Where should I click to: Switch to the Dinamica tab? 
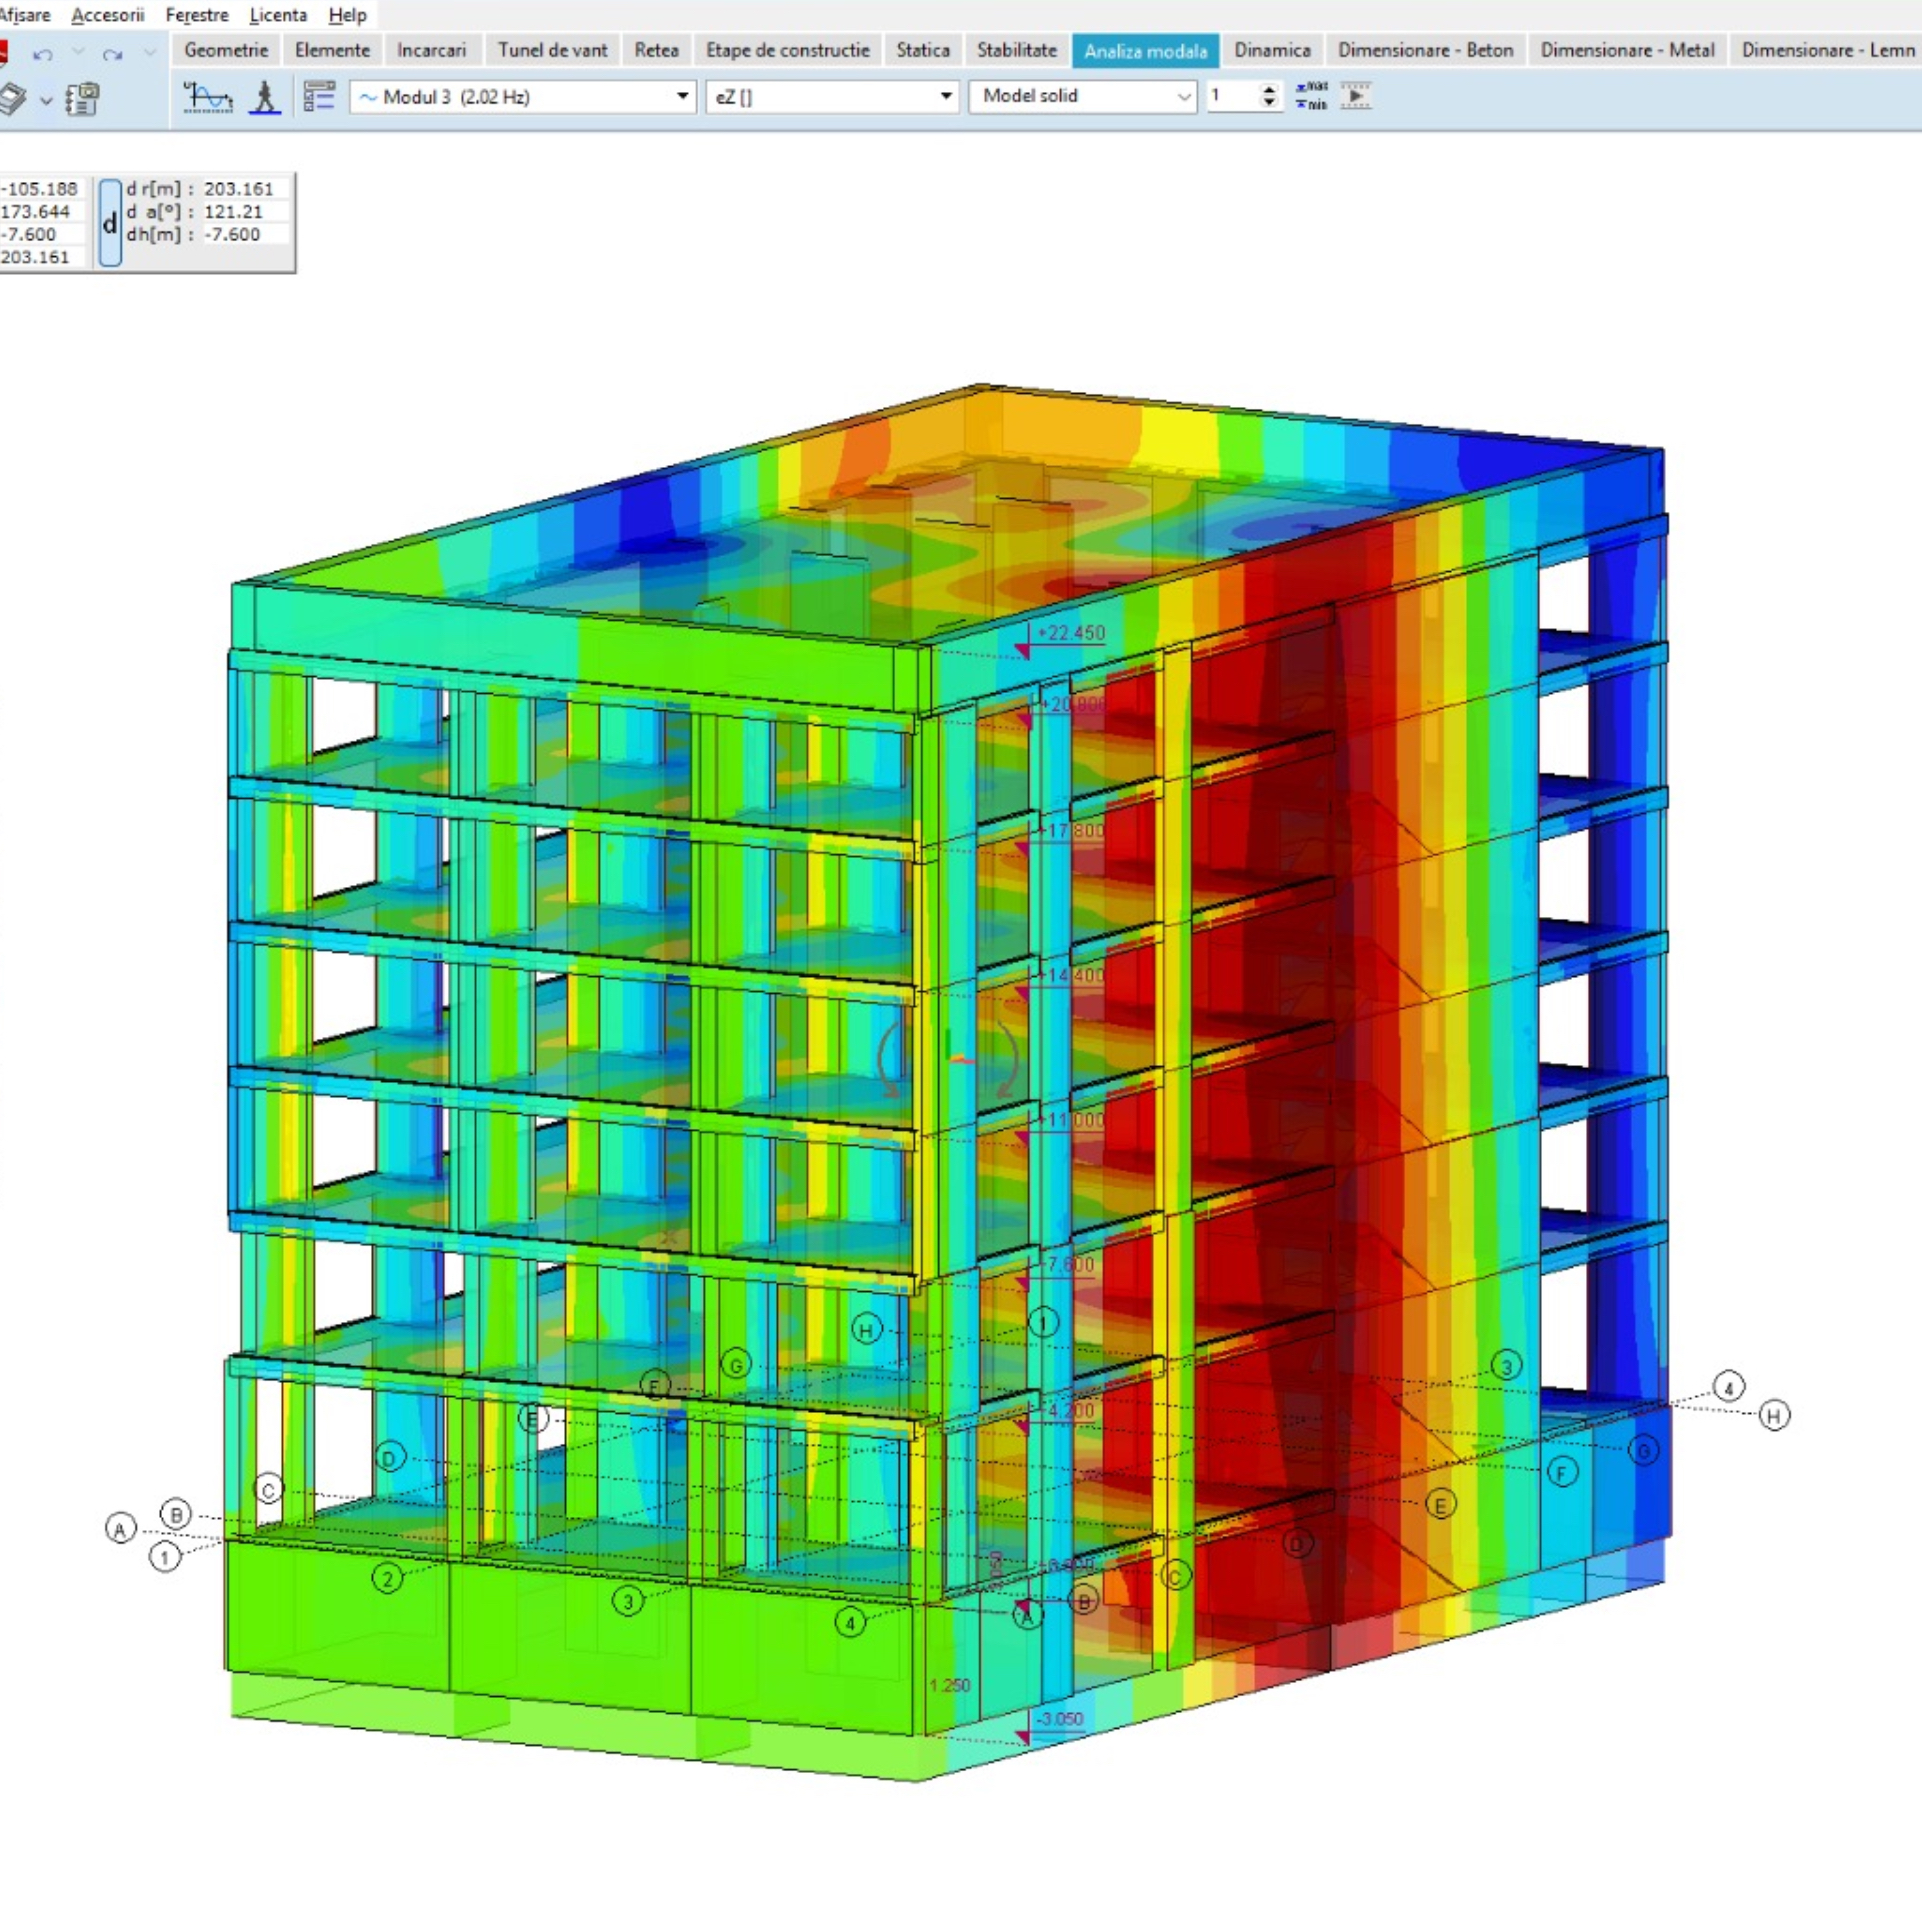(x=1271, y=50)
